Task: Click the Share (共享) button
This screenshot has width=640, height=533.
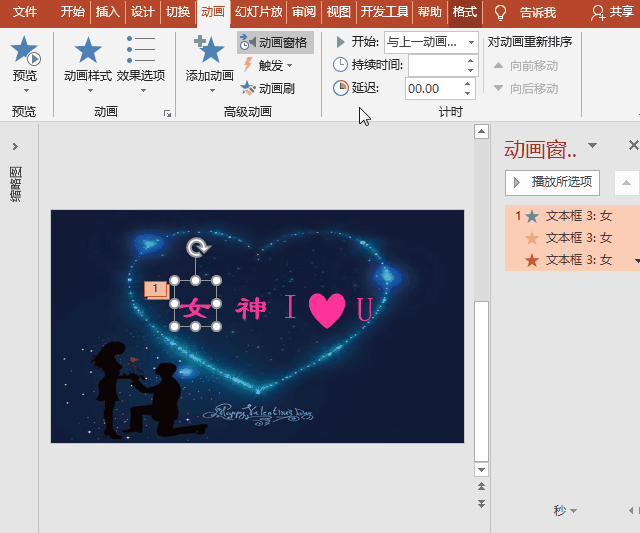Action: pyautogui.click(x=612, y=12)
